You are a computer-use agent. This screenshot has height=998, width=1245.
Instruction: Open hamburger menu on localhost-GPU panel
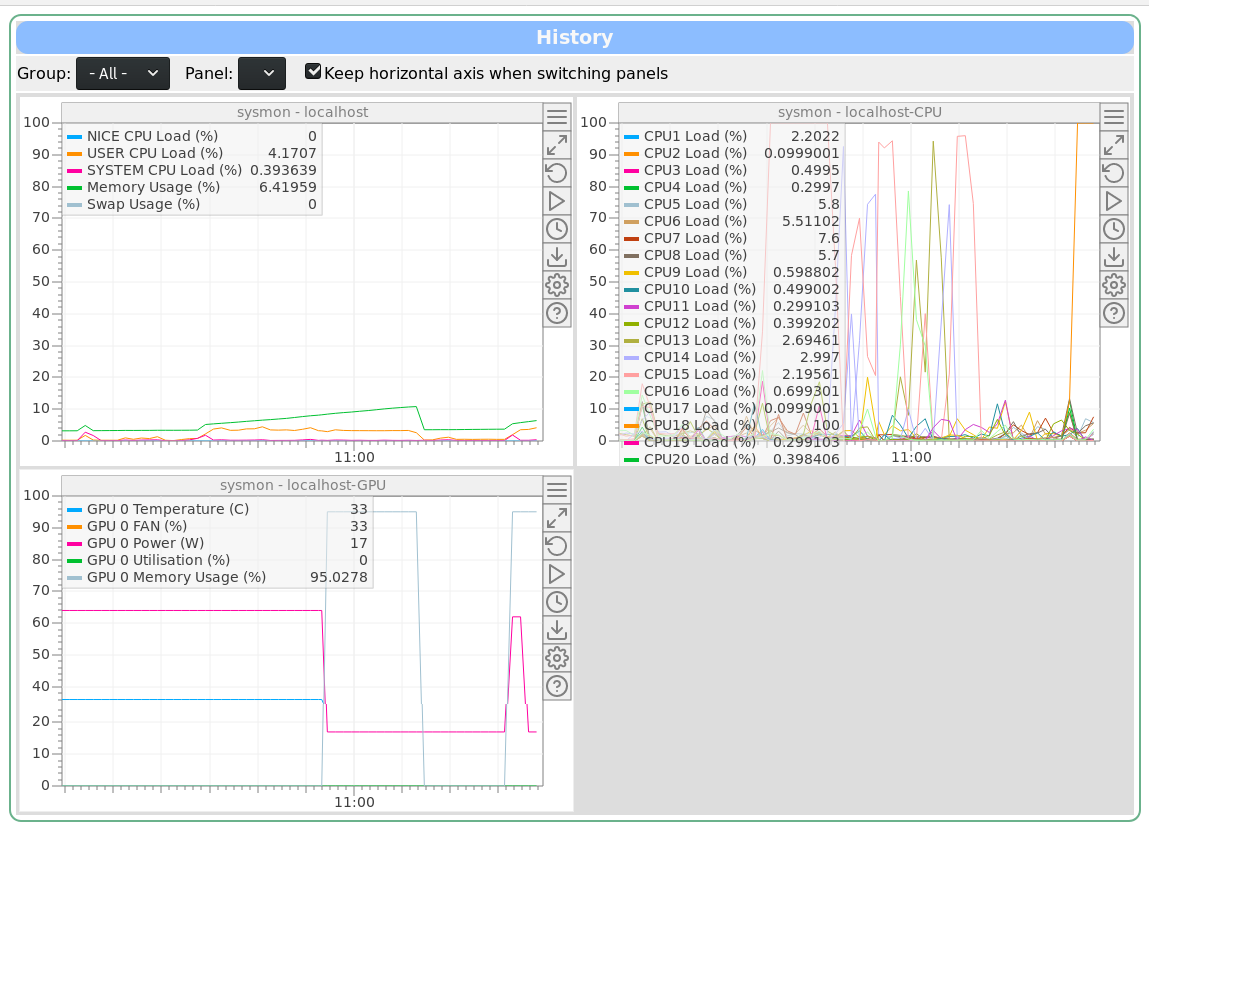tap(557, 490)
